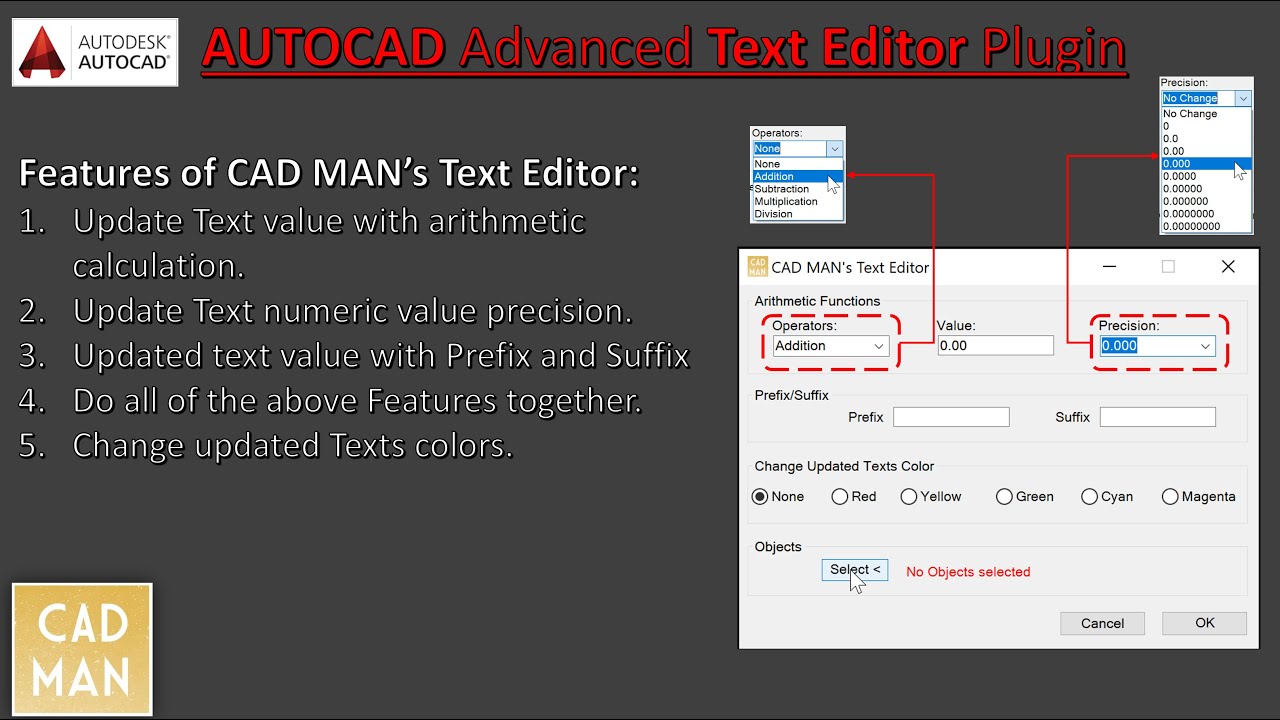The width and height of the screenshot is (1280, 720).
Task: Click 'Do all of the above Features together.' line
Action: (357, 401)
